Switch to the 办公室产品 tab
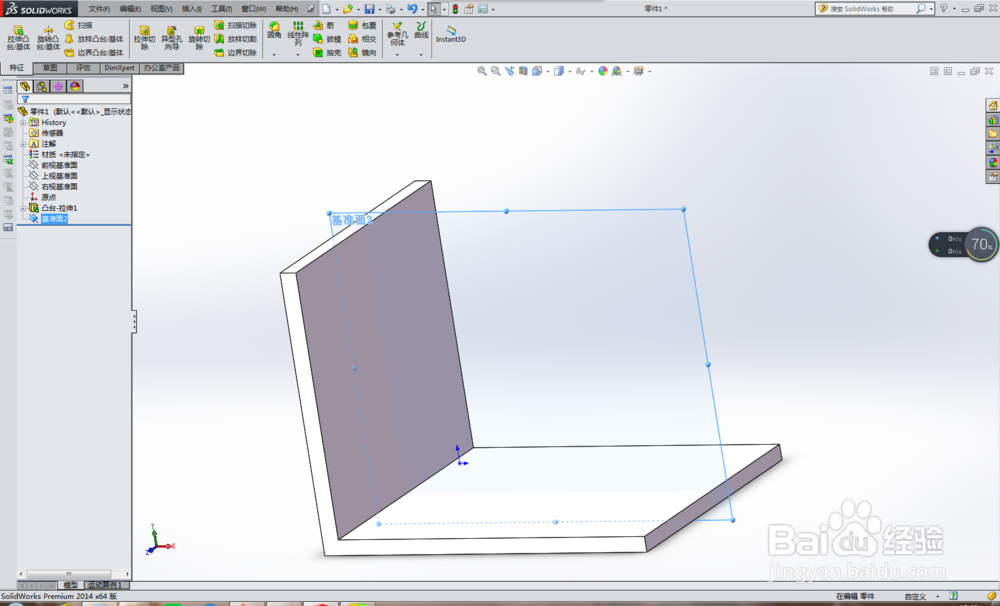Viewport: 1000px width, 606px height. point(161,68)
